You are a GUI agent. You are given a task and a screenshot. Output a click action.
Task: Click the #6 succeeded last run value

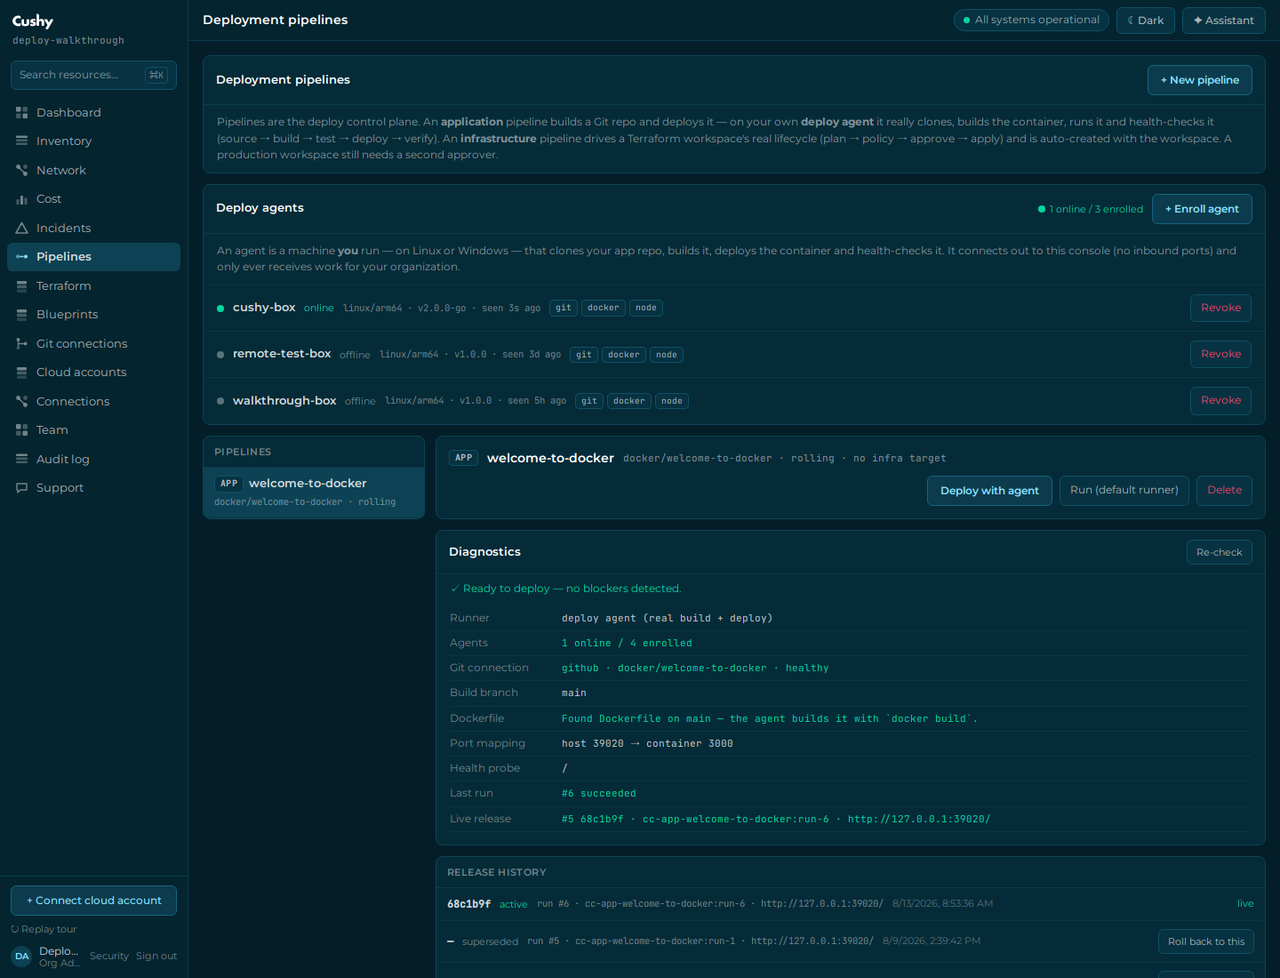point(599,793)
